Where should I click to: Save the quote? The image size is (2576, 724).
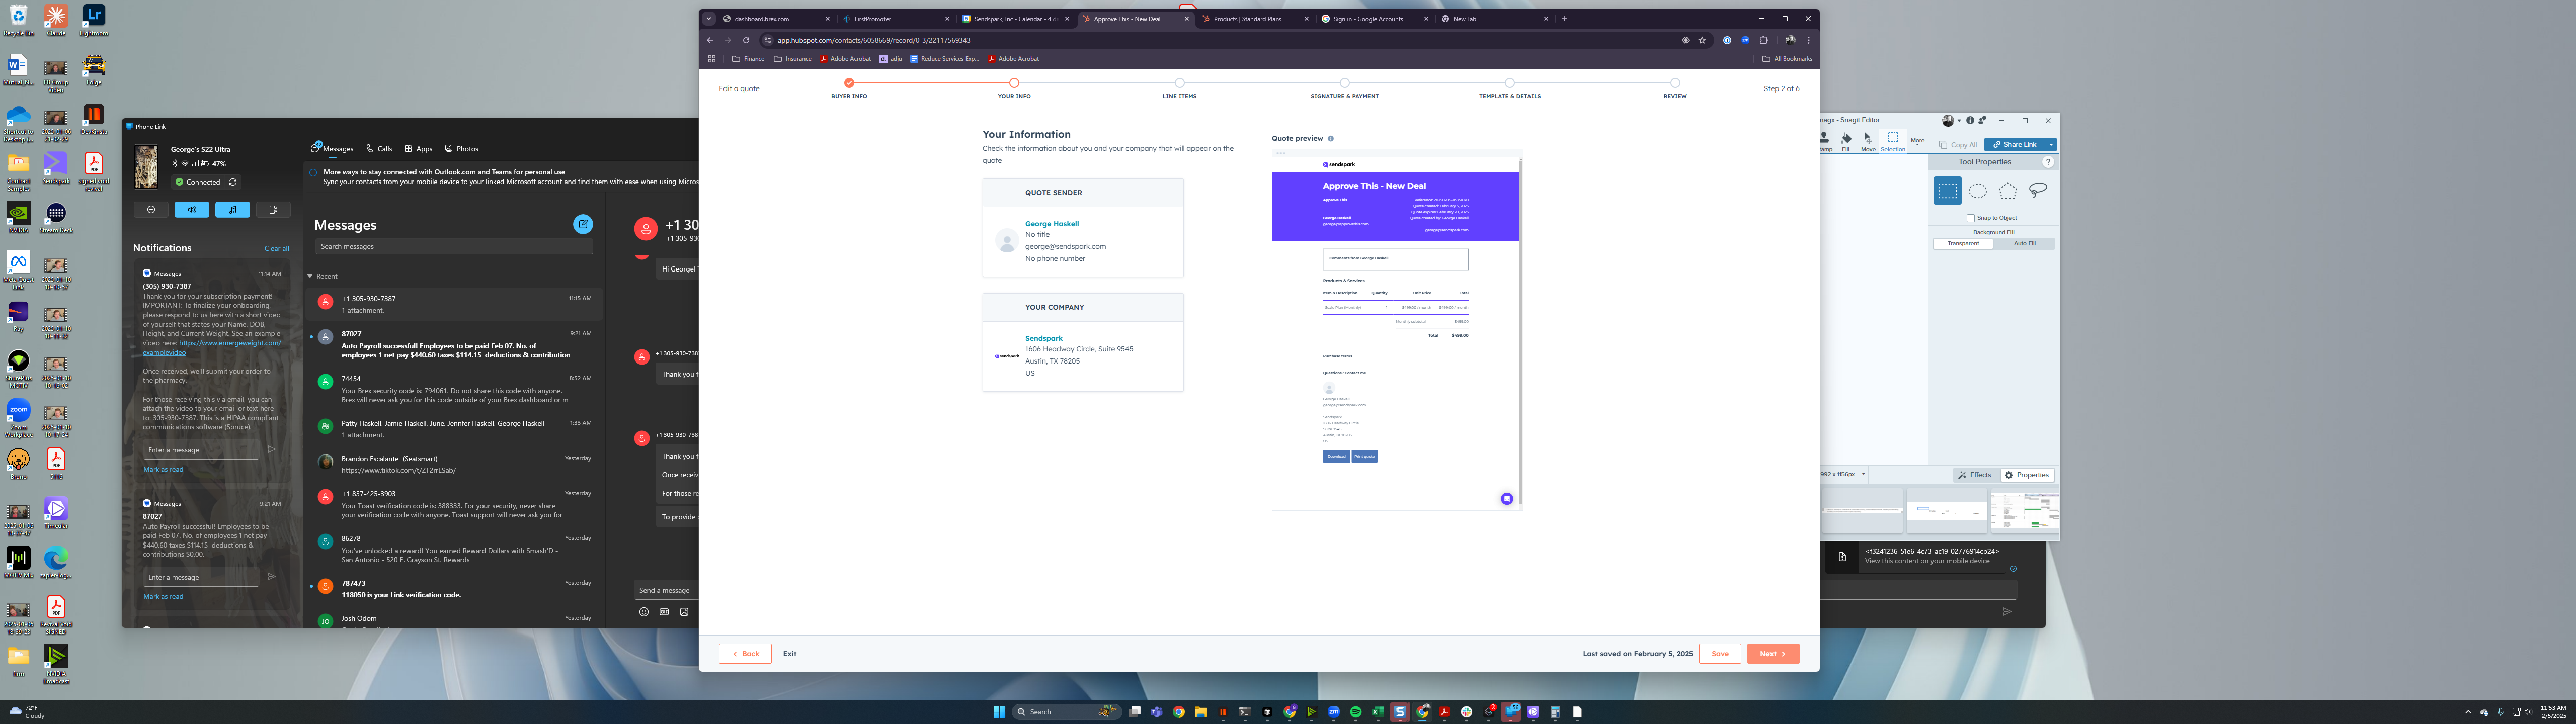click(1720, 653)
